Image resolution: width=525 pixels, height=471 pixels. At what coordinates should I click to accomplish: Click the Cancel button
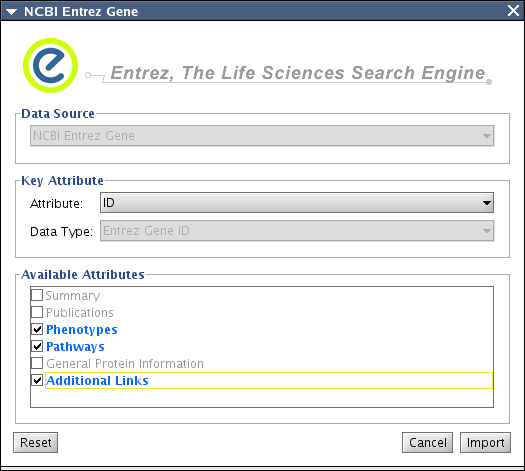coord(428,443)
